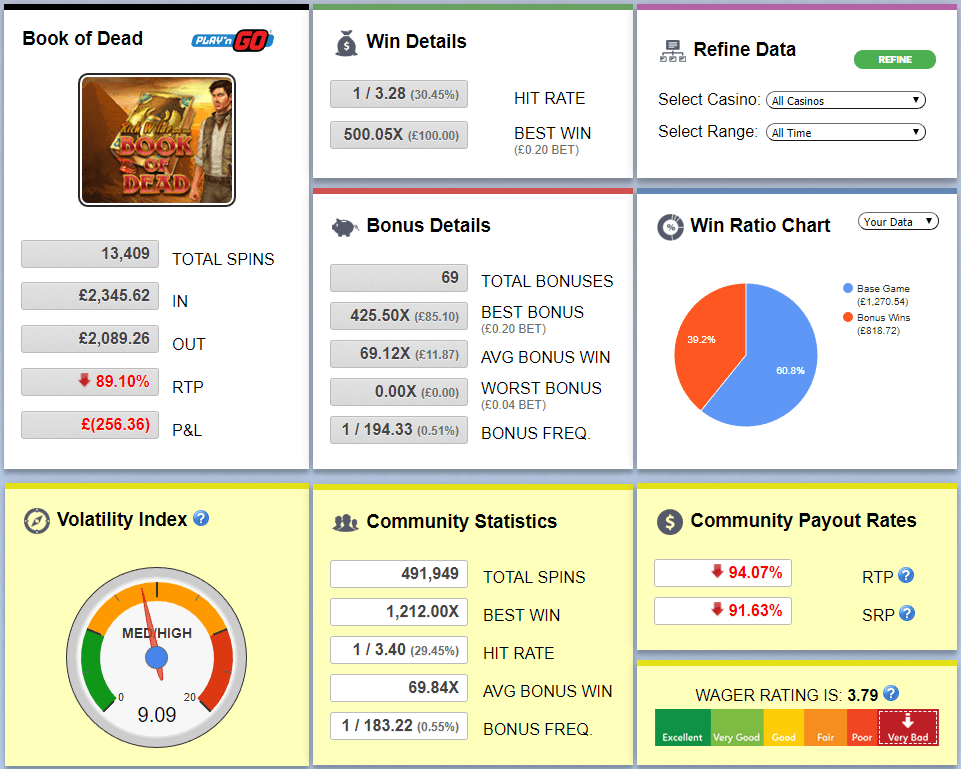The height and width of the screenshot is (769, 961).
Task: Open the community RTP help icon
Action: (906, 575)
